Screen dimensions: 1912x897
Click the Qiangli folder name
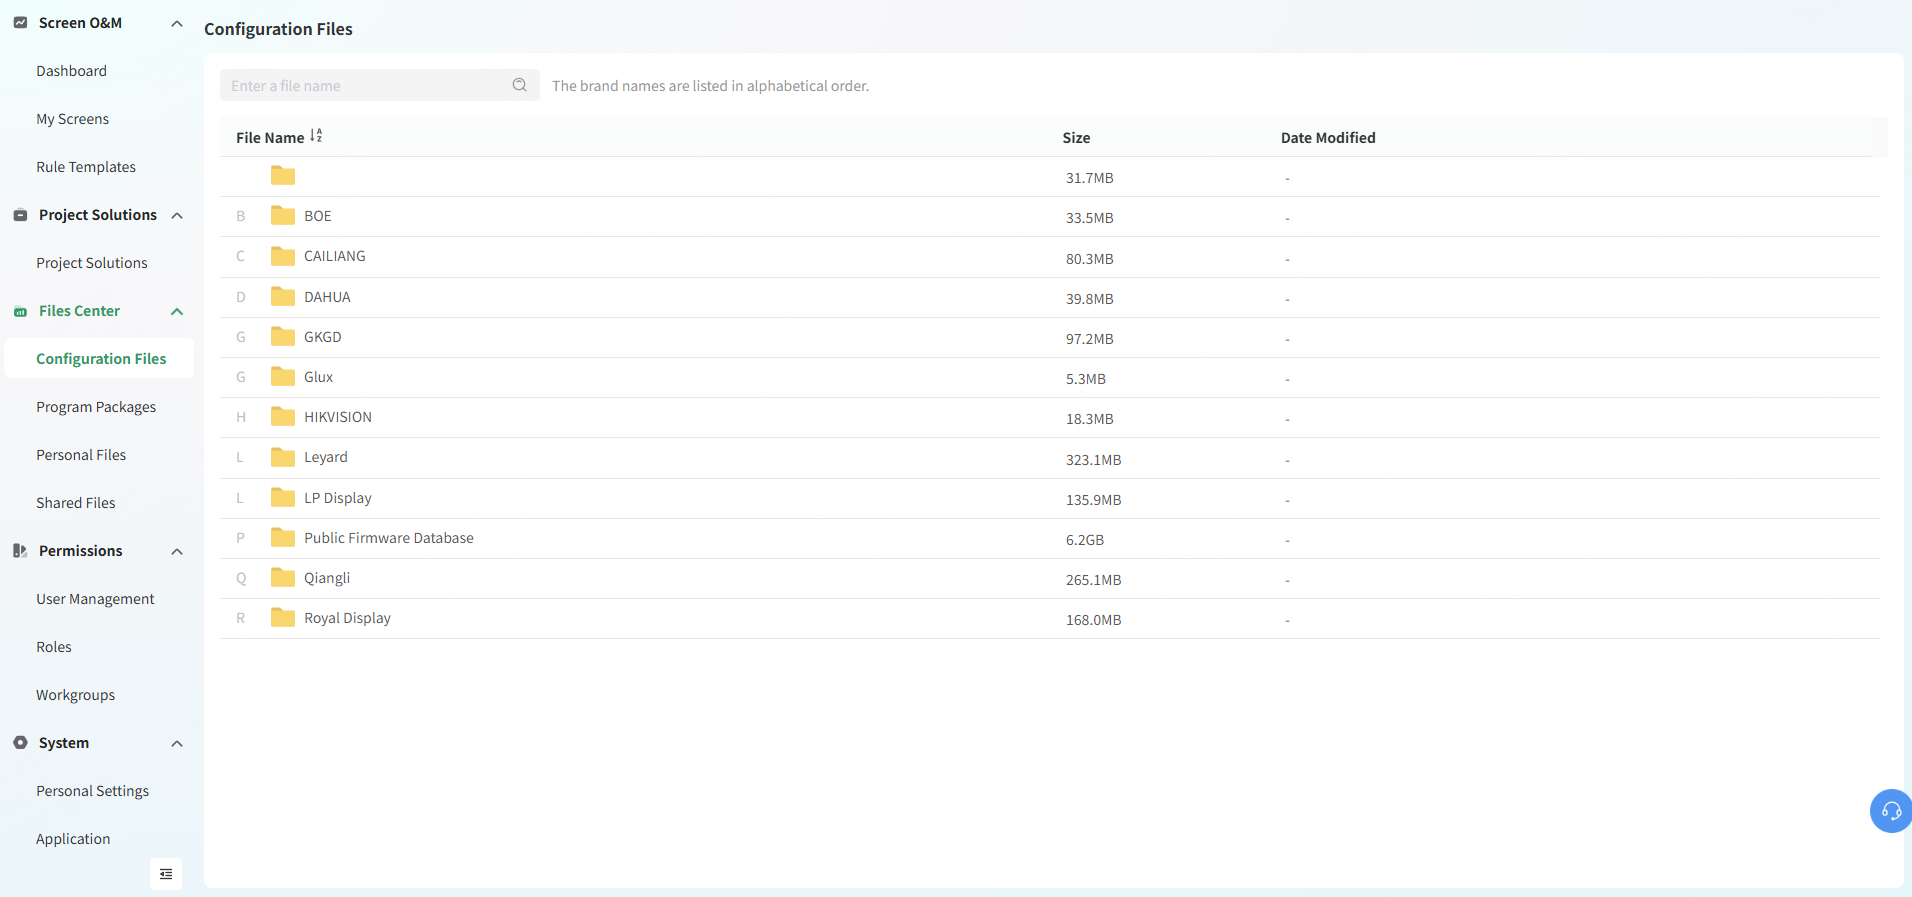tap(327, 578)
